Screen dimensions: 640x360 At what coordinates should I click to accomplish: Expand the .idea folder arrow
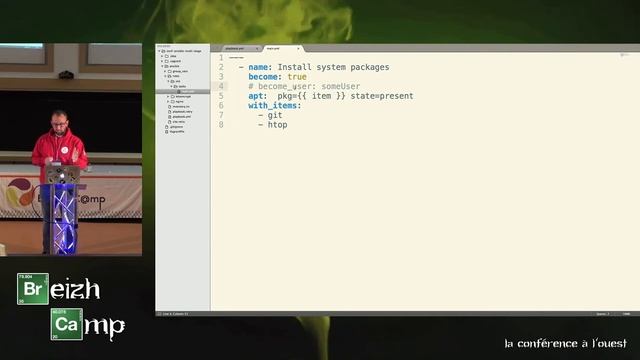(162, 56)
